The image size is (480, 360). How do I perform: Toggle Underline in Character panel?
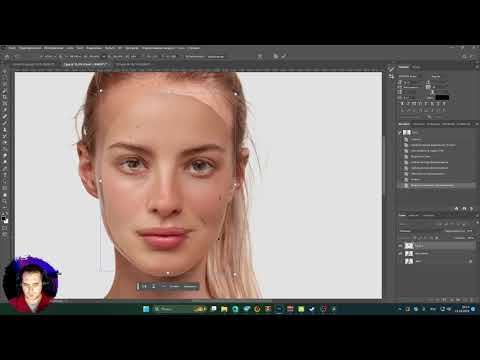[438, 104]
